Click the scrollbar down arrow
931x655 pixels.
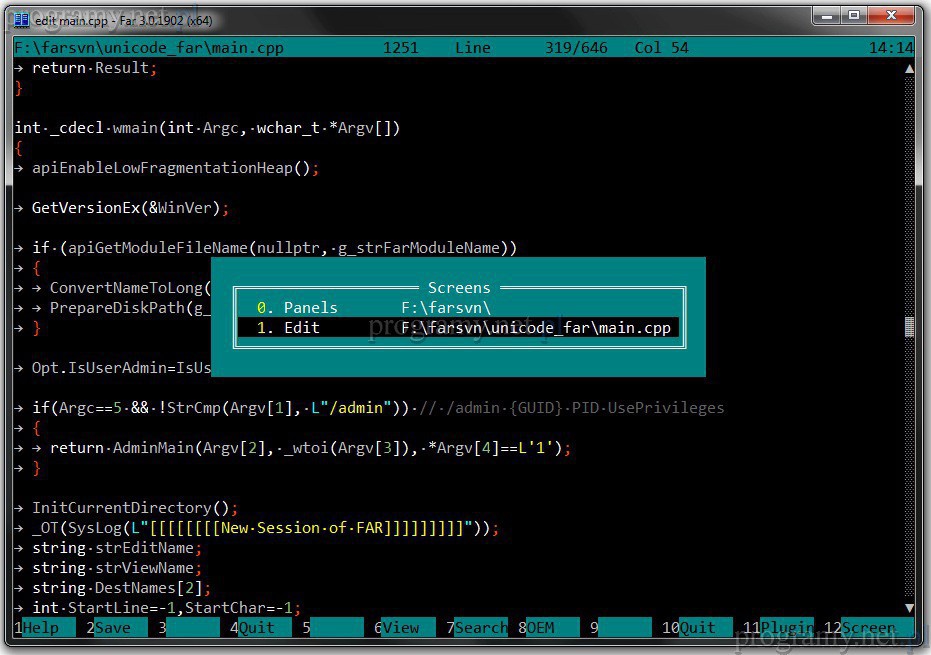[909, 608]
